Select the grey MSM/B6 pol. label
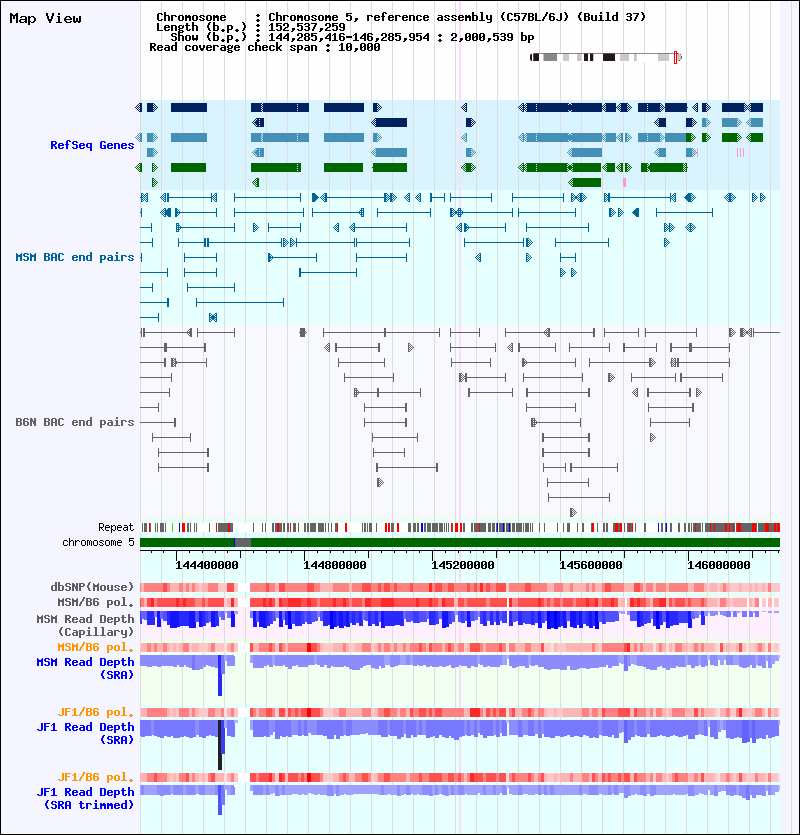Image resolution: width=800 pixels, height=835 pixels. click(x=96, y=602)
